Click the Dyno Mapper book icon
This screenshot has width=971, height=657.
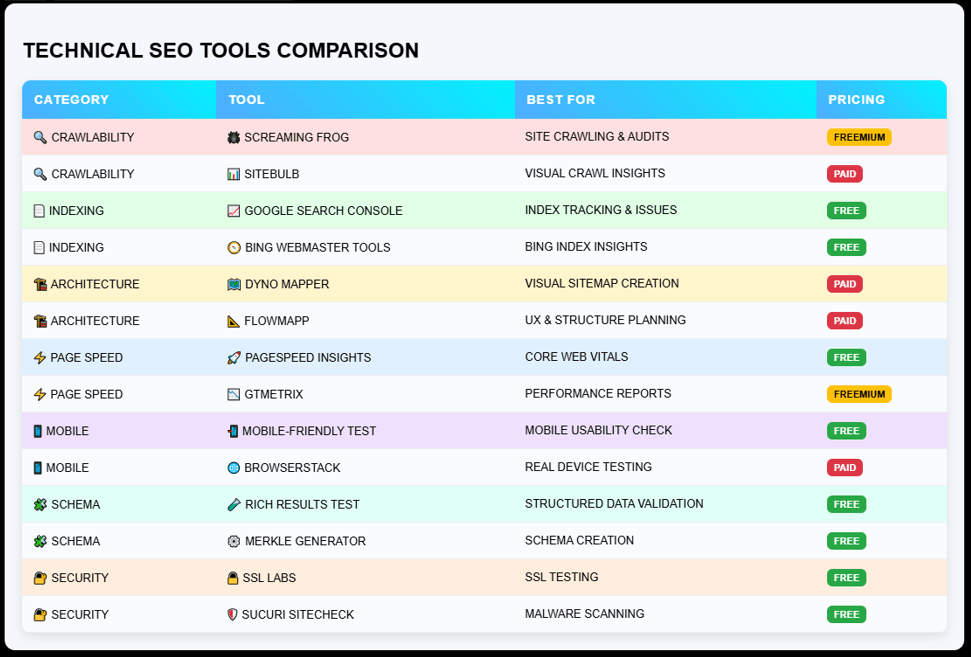click(x=232, y=284)
